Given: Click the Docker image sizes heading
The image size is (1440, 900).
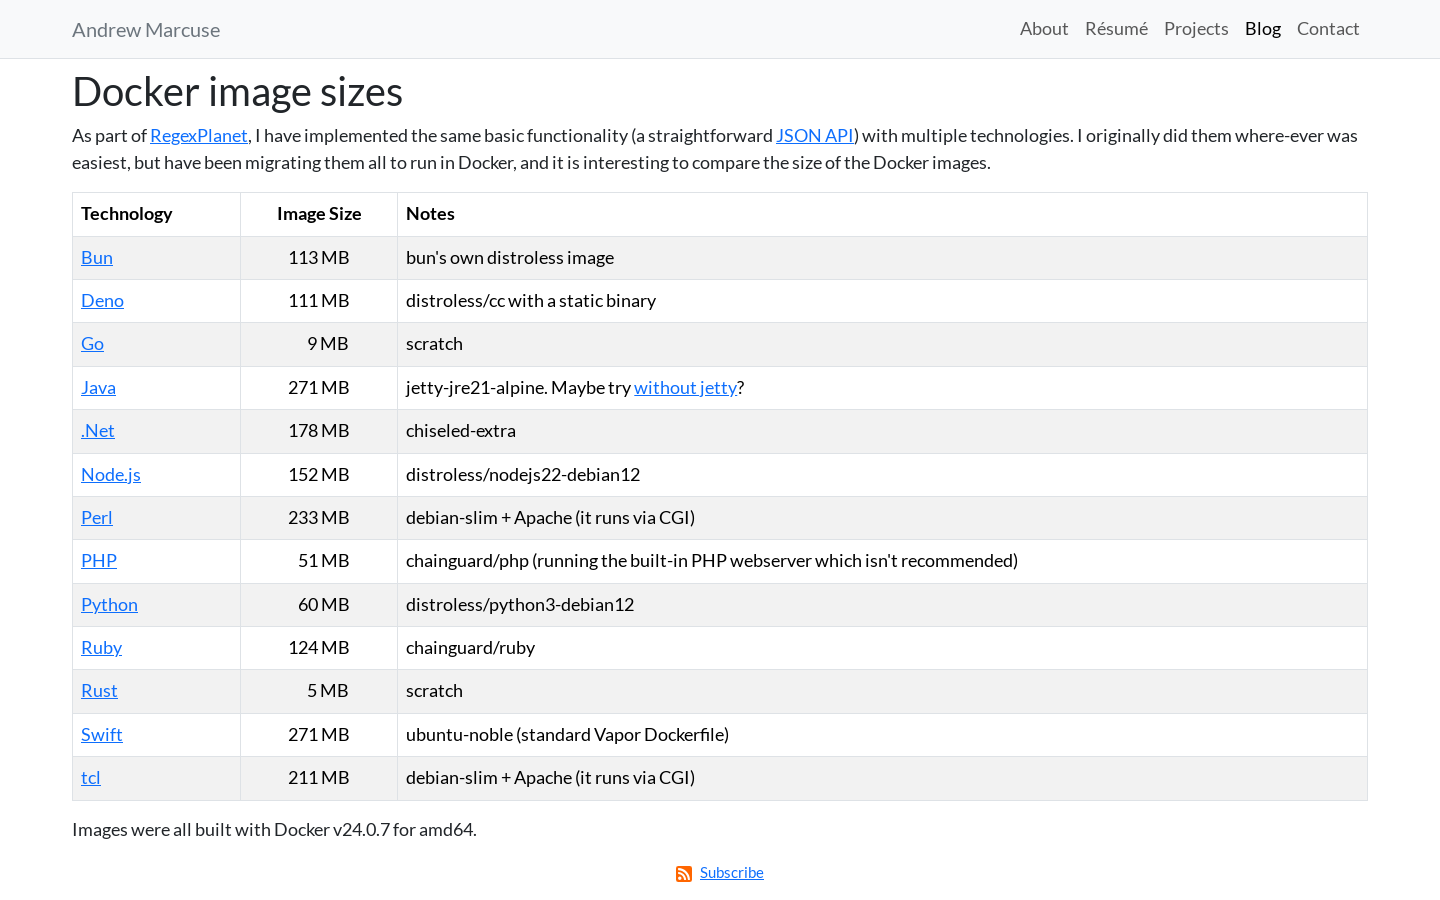Looking at the screenshot, I should coord(237,92).
